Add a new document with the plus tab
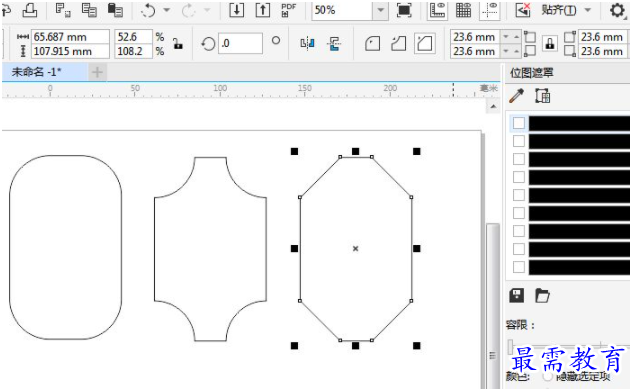The height and width of the screenshot is (391, 633). point(97,73)
